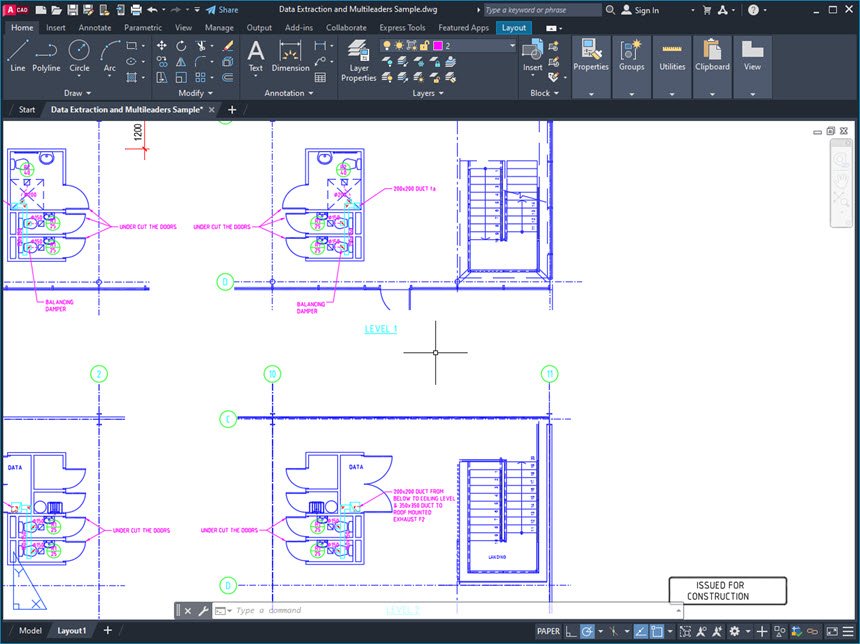This screenshot has height=644, width=860.
Task: Toggle PAPER space mode in status bar
Action: [548, 631]
